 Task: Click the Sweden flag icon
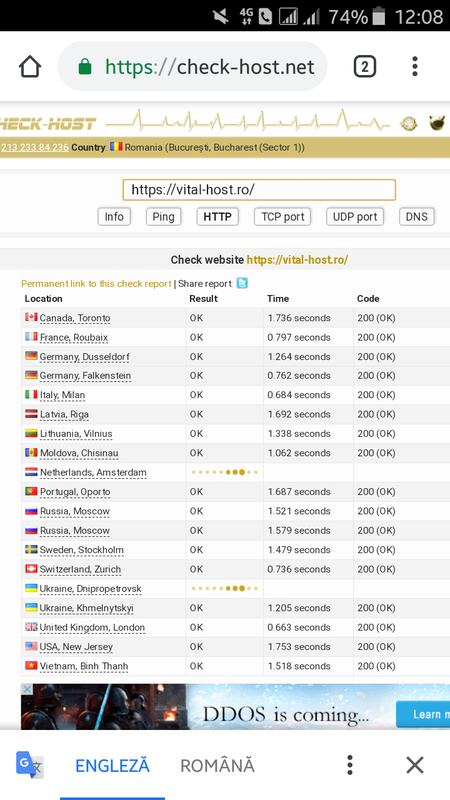click(31, 549)
